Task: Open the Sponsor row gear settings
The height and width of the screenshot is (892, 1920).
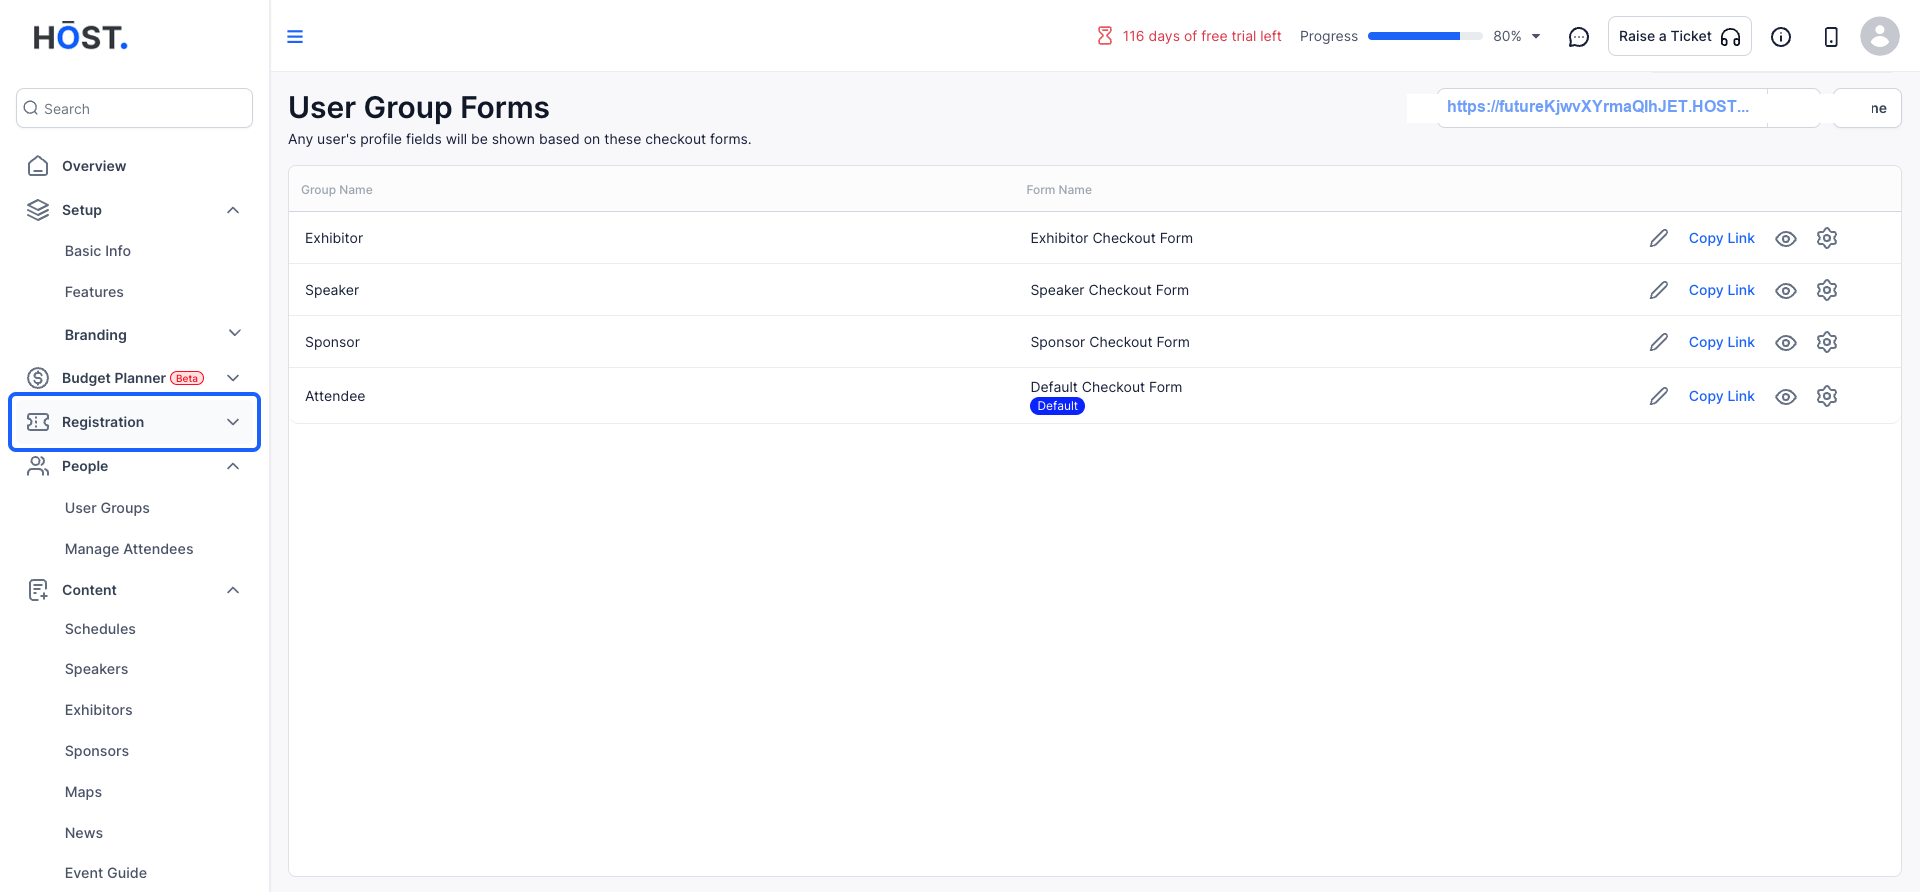Action: point(1827,342)
